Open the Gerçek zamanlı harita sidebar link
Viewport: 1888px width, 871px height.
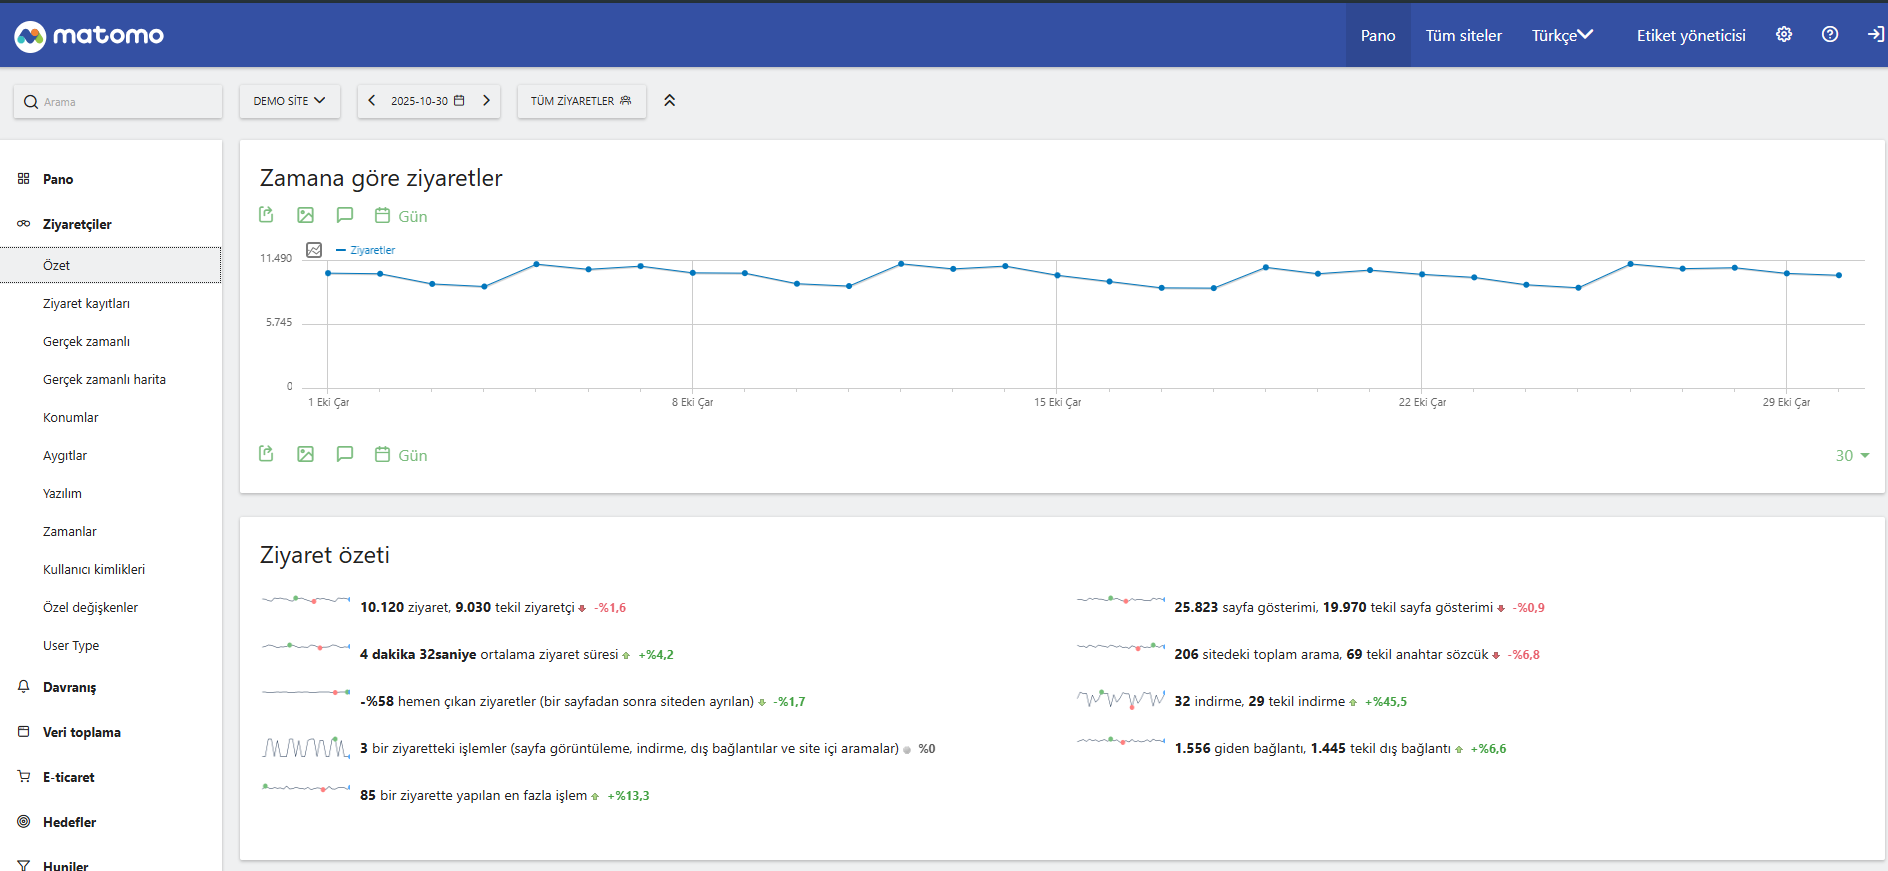[104, 380]
